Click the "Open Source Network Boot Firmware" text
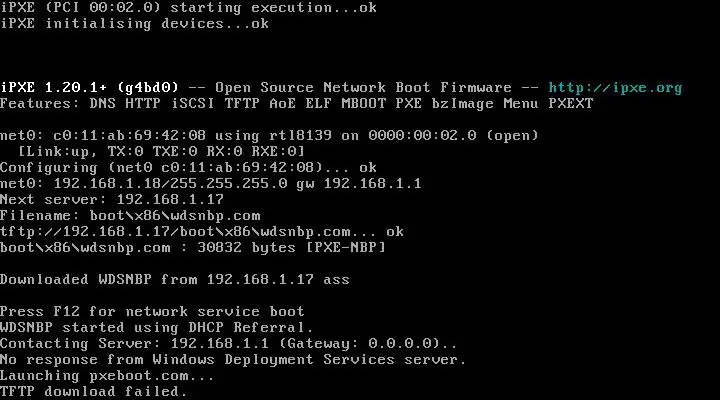 pyautogui.click(x=363, y=87)
